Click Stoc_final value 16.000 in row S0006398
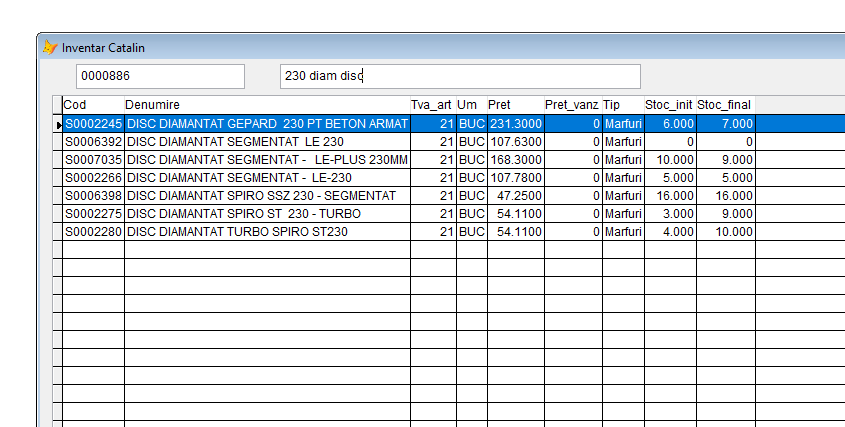The height and width of the screenshot is (427, 845). [726, 196]
